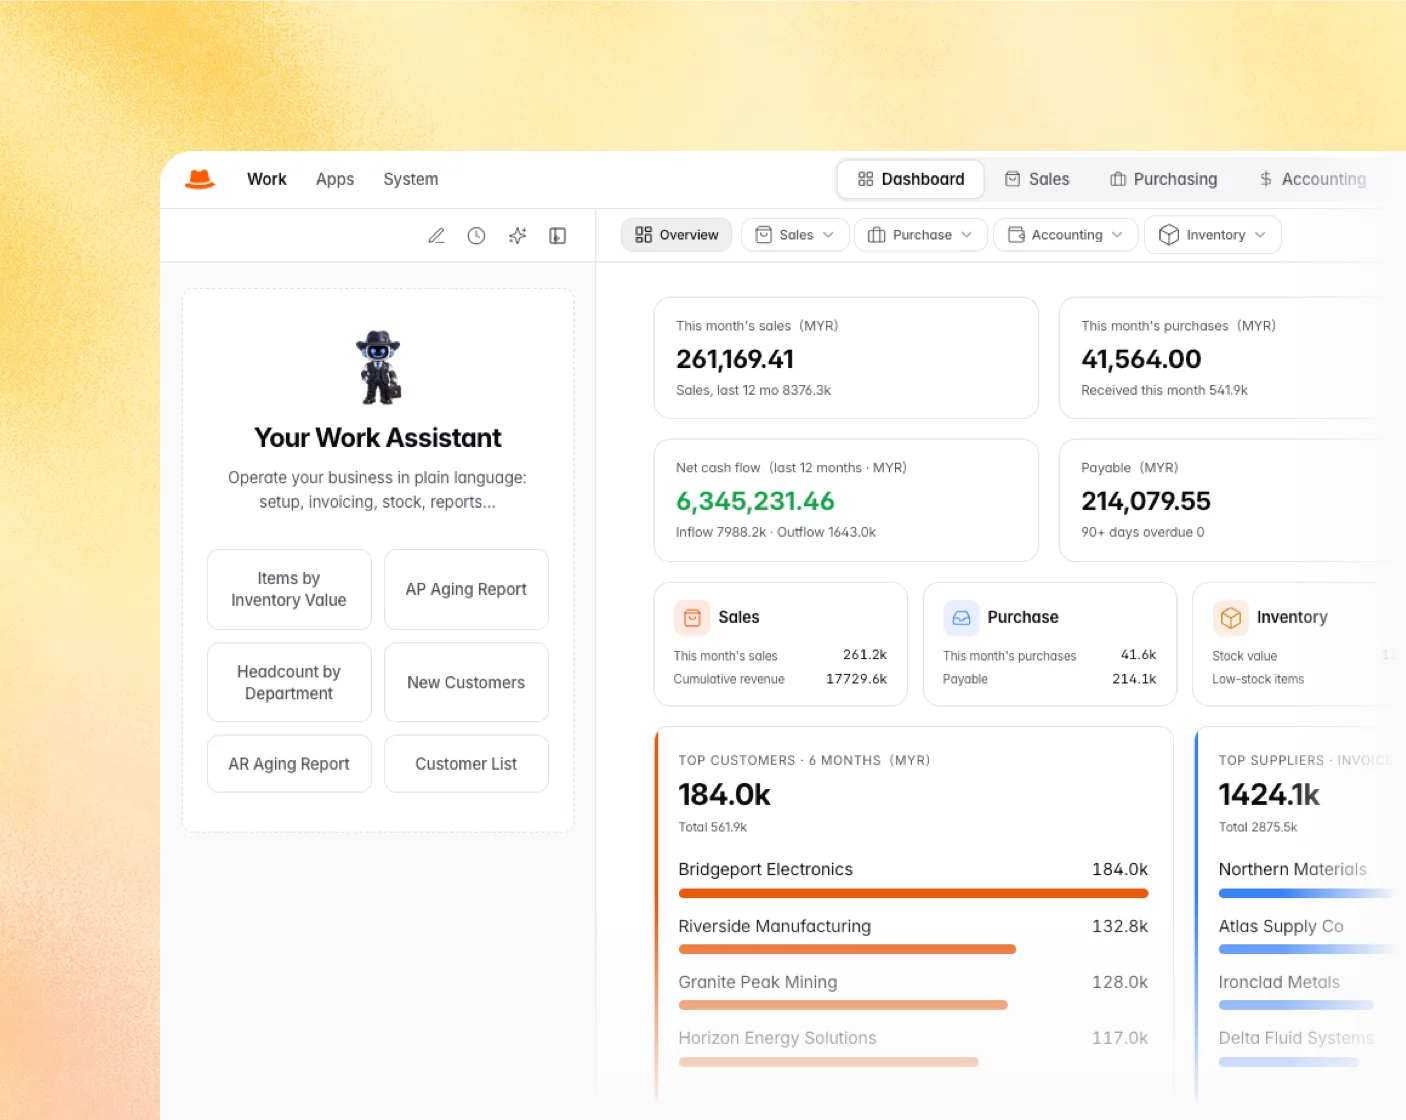Image resolution: width=1406 pixels, height=1120 pixels.
Task: Expand the Accounting dropdown chevron
Action: (x=1117, y=235)
